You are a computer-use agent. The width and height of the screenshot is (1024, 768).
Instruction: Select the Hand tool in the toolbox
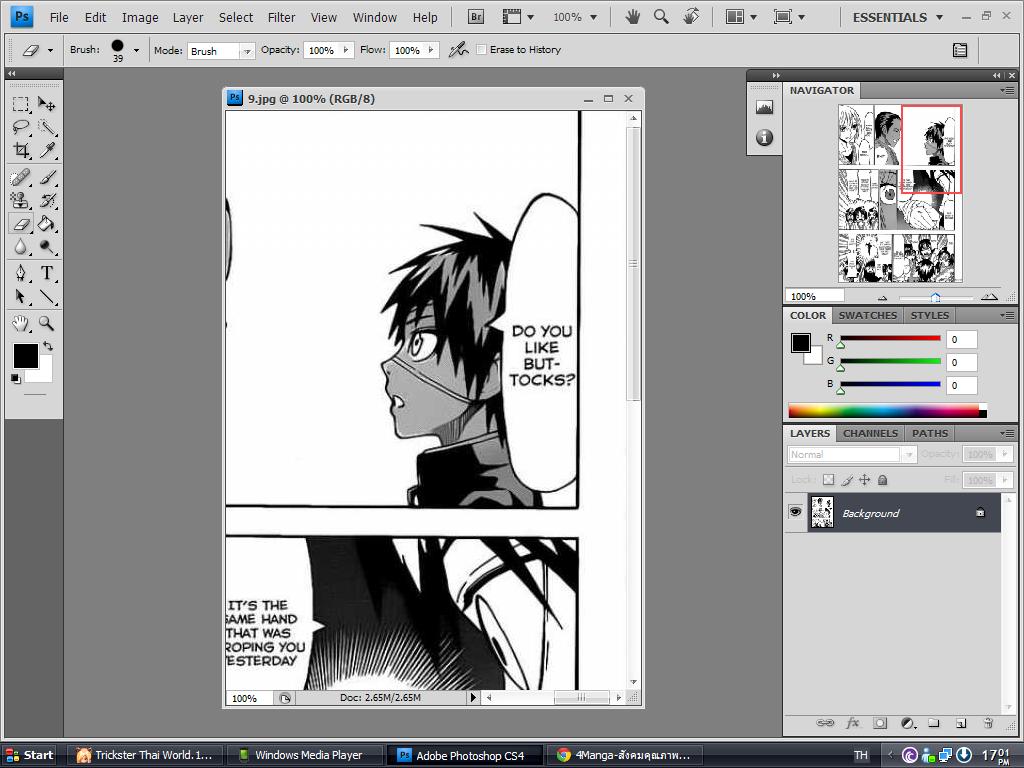click(21, 323)
